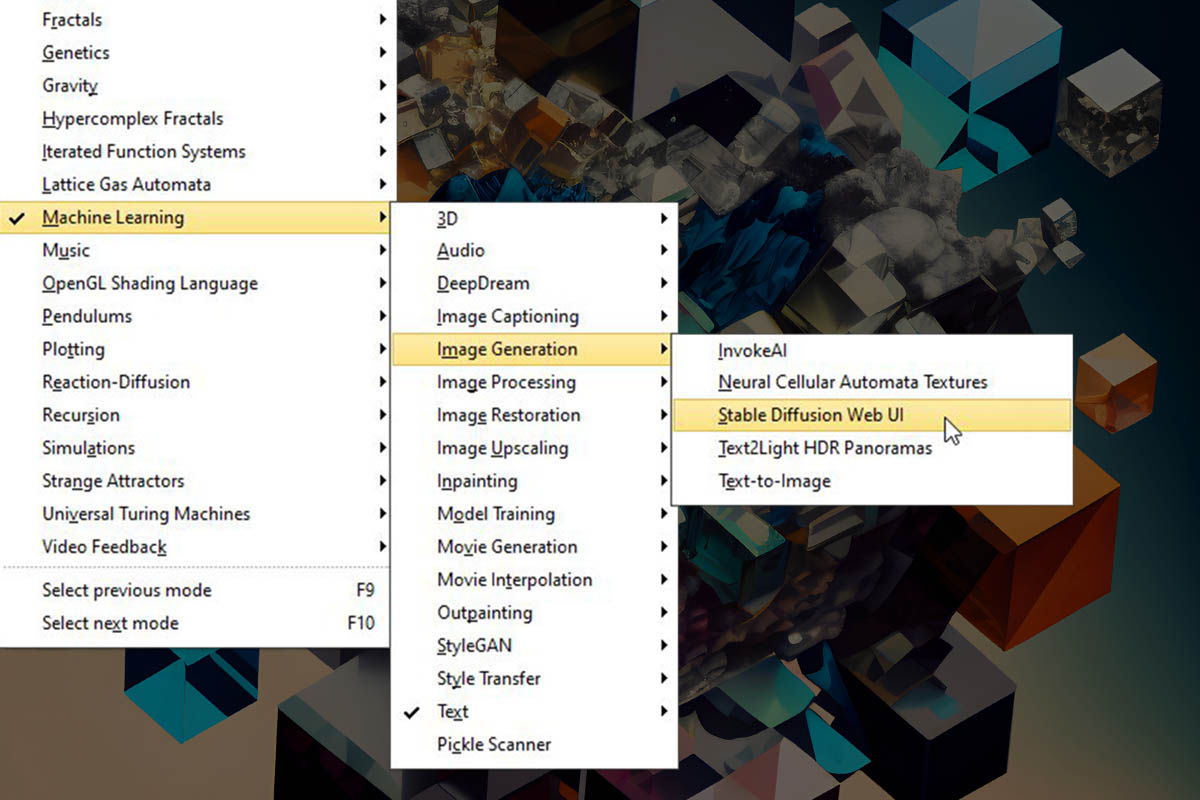Click Select next mode
This screenshot has height=800, width=1200.
[110, 623]
